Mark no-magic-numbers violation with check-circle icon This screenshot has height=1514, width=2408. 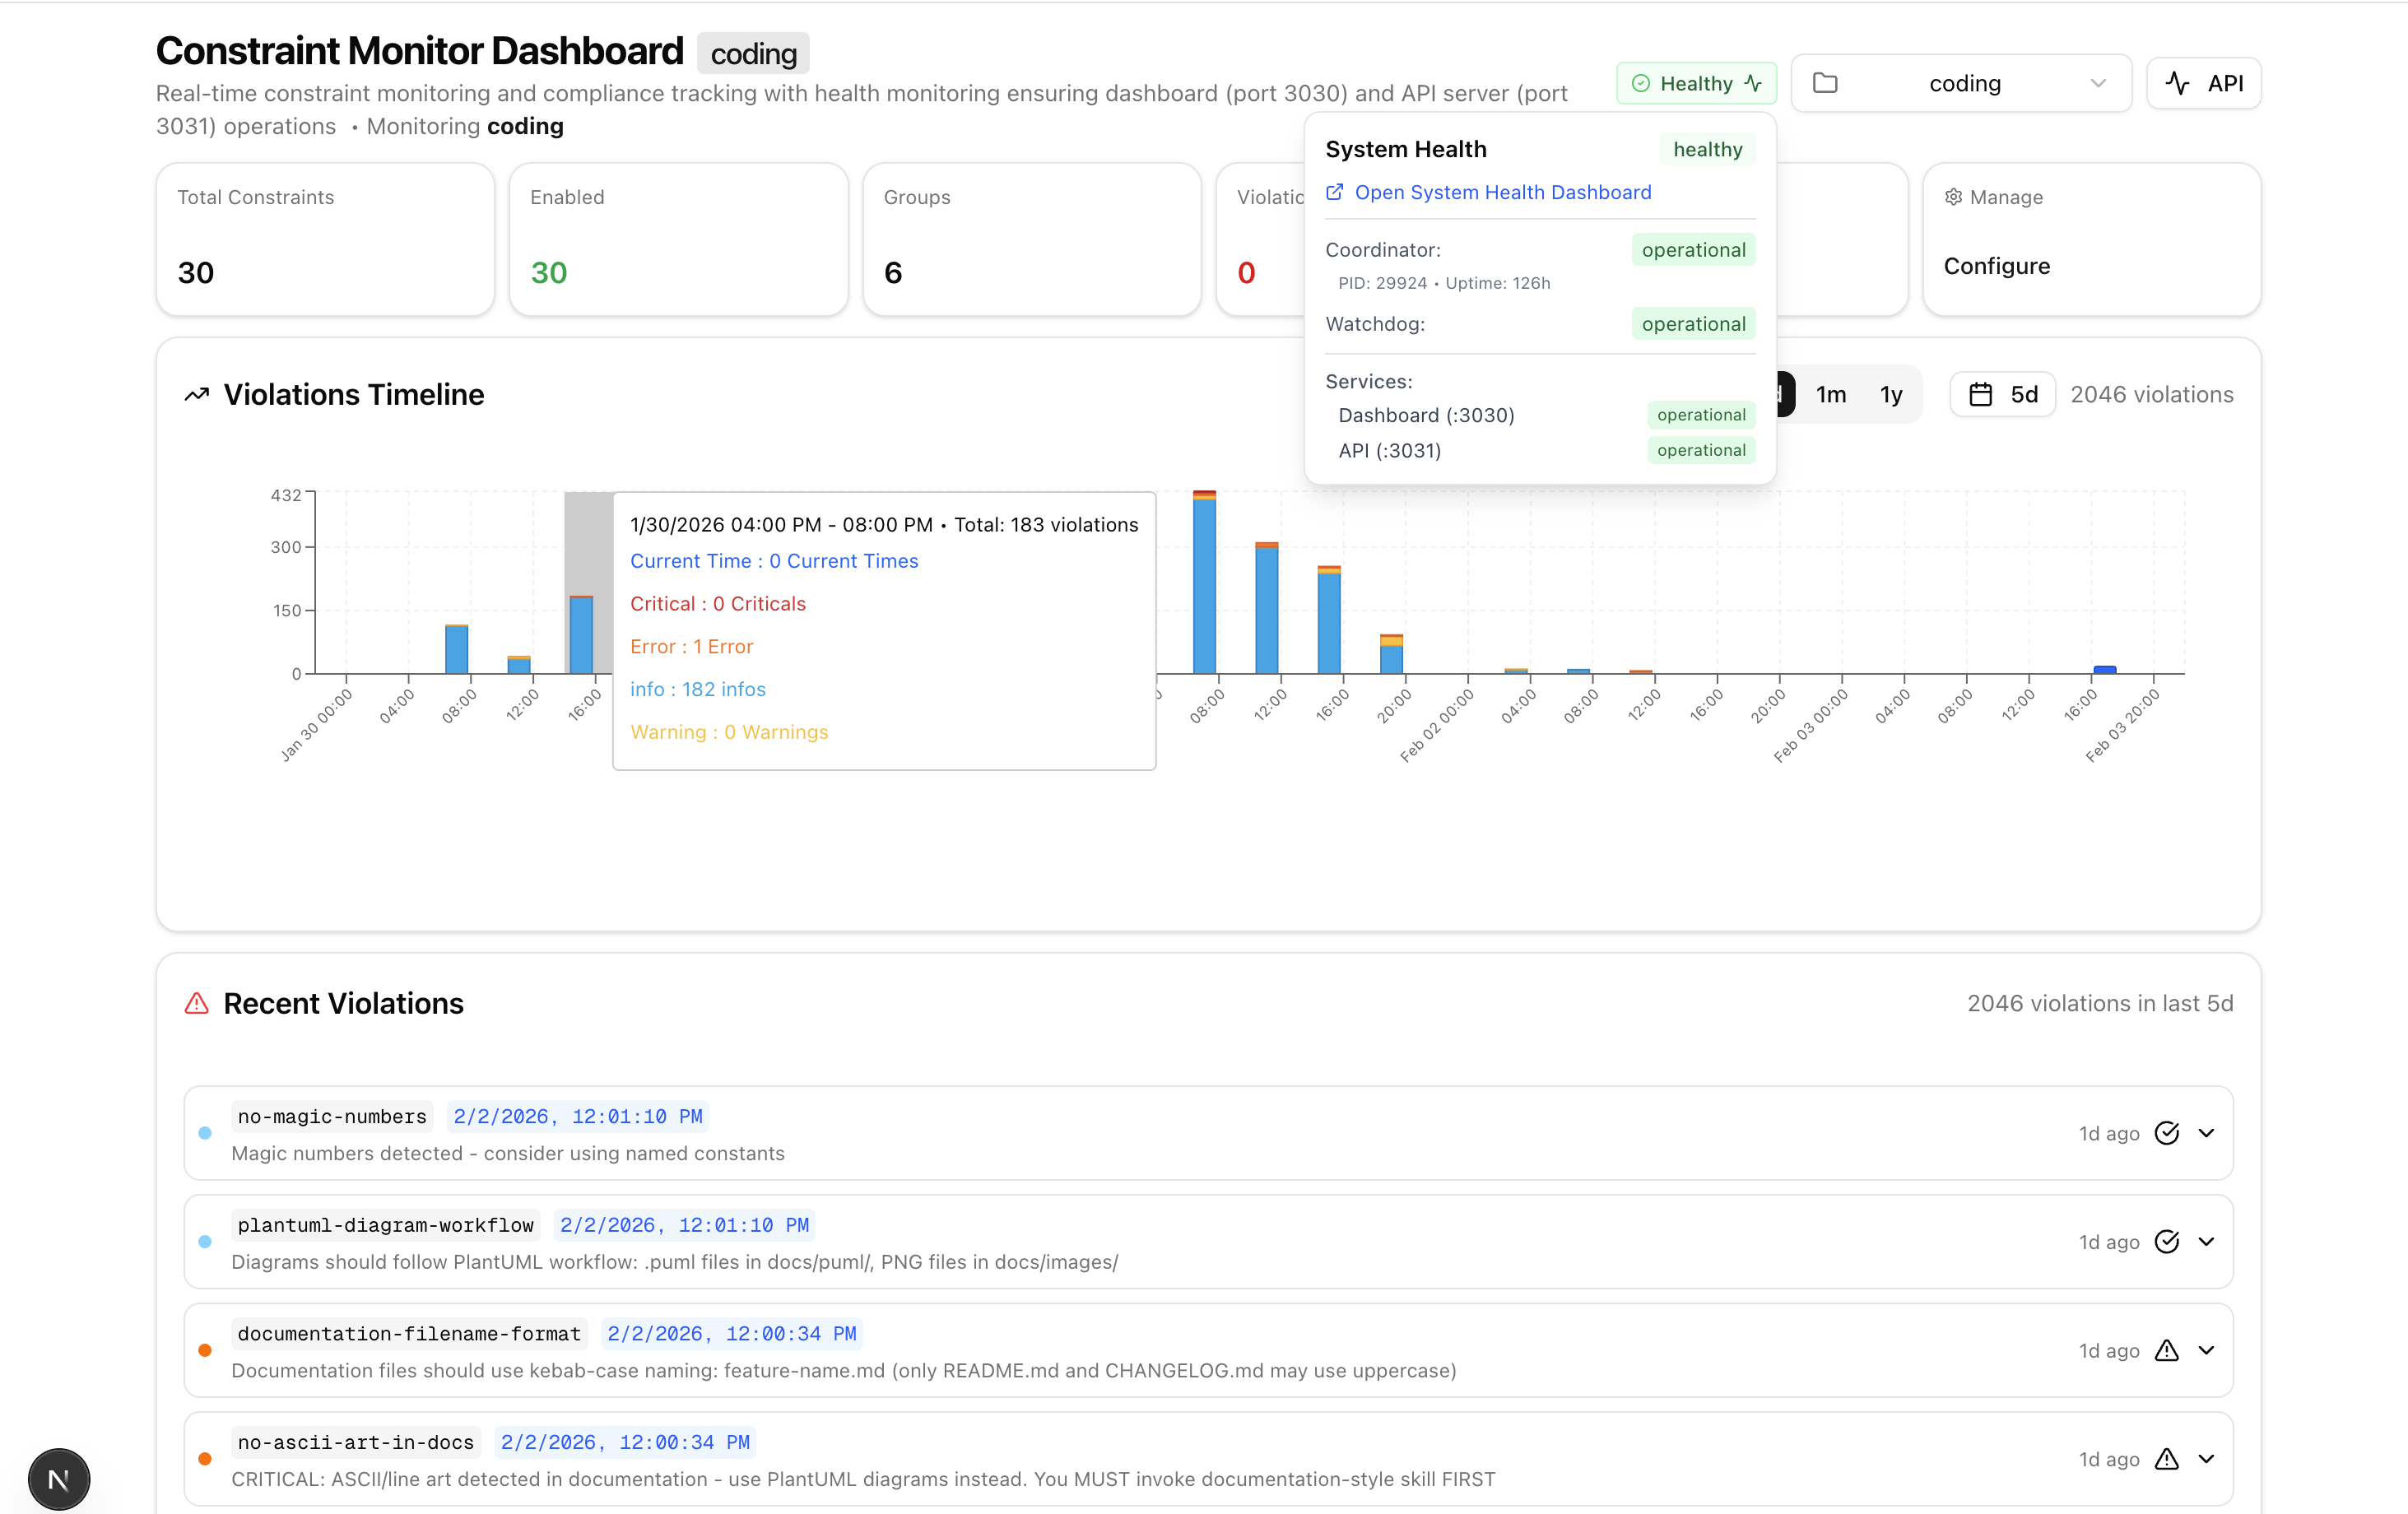click(2166, 1133)
